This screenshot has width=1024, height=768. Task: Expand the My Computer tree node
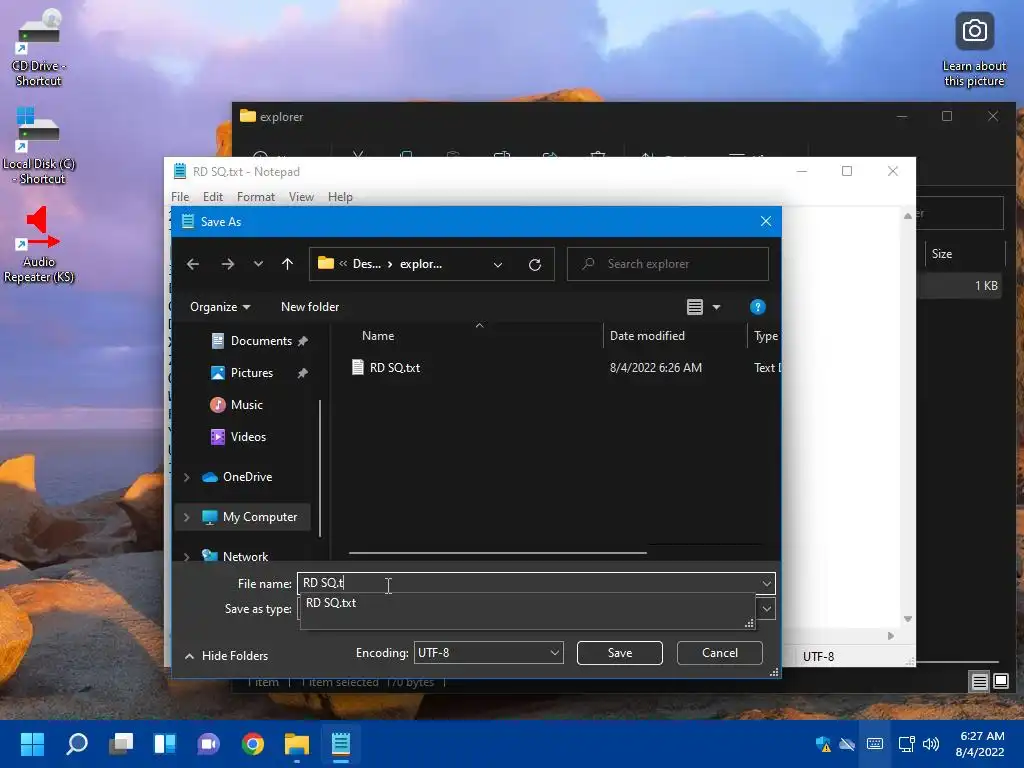(x=186, y=517)
